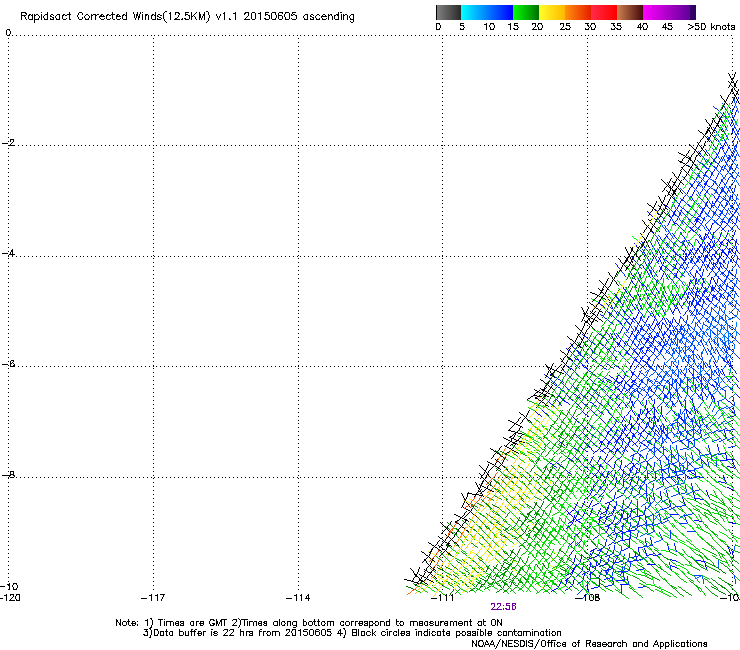Screen dimensions: 740x650
Task: Click the brown 35-40 knots legend swatch
Action: (x=630, y=12)
